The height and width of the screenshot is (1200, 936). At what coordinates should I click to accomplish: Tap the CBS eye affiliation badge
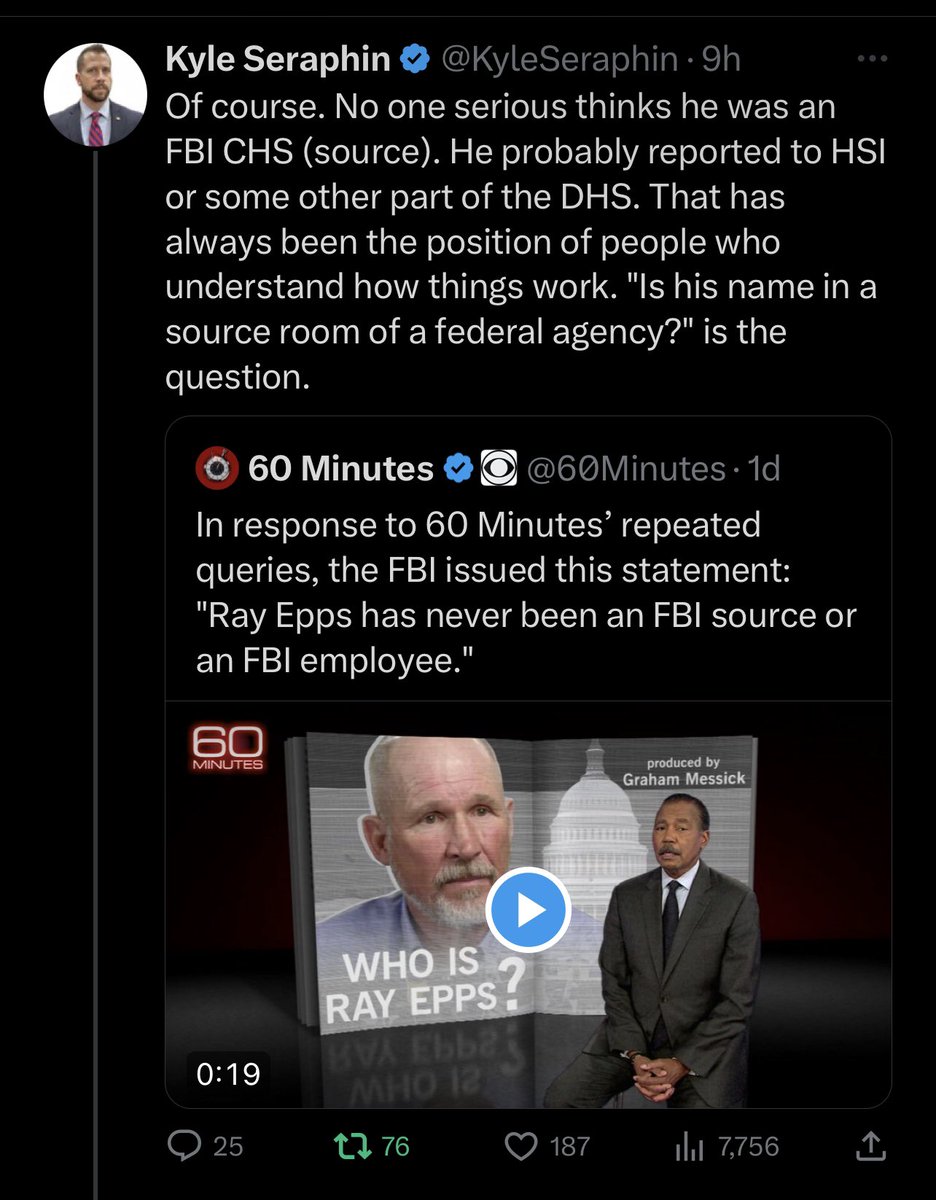(x=497, y=468)
